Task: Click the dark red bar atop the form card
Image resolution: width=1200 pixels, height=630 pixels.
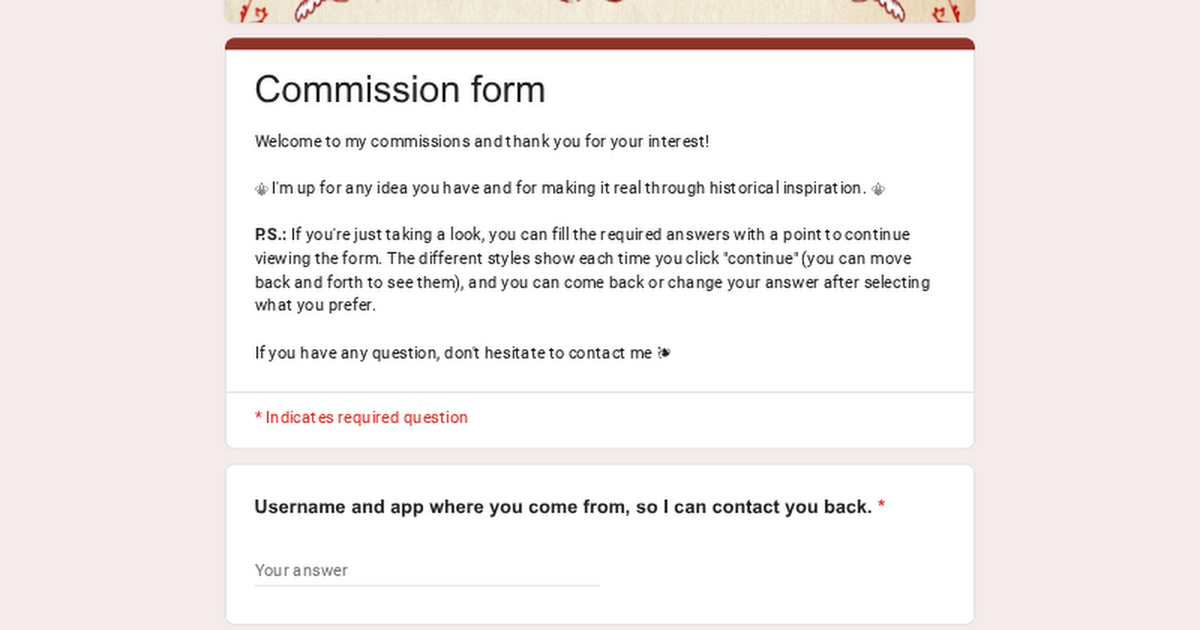Action: point(600,43)
